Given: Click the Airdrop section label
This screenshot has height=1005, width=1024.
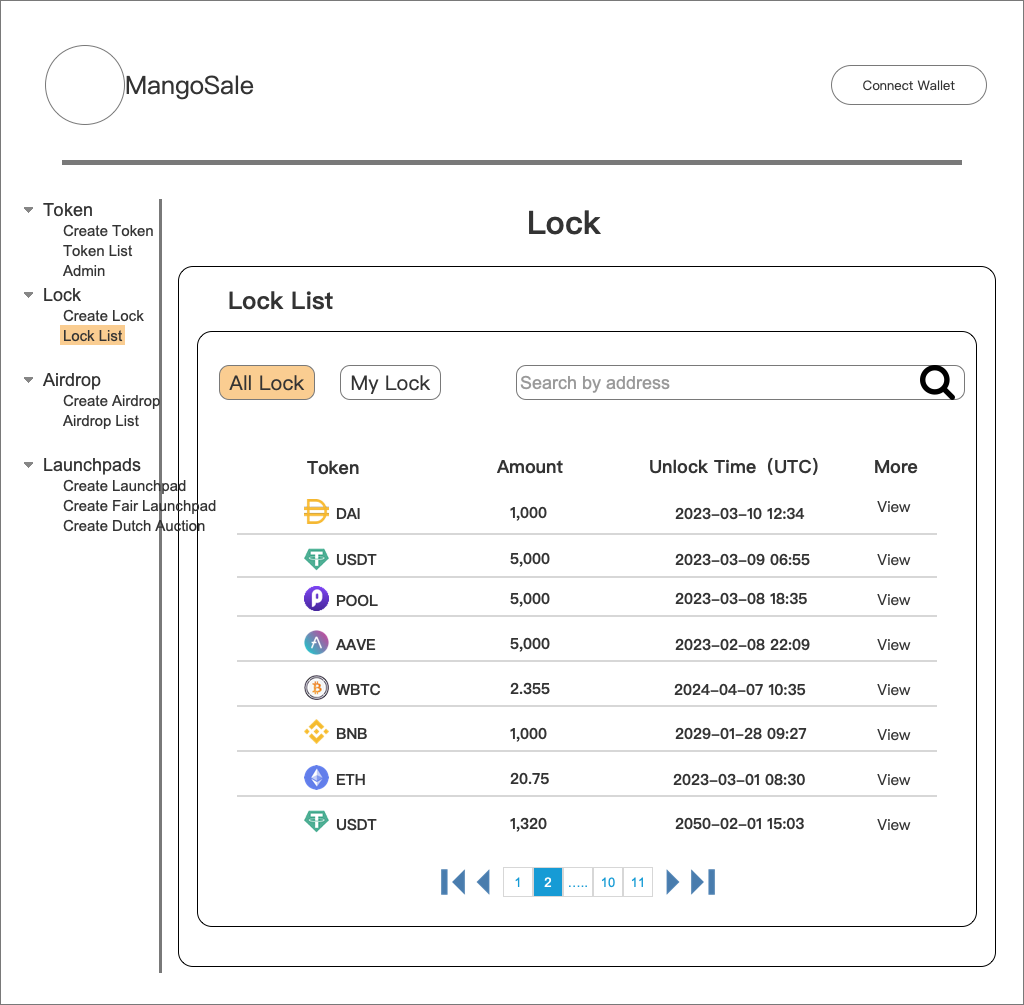Looking at the screenshot, I should (x=72, y=380).
